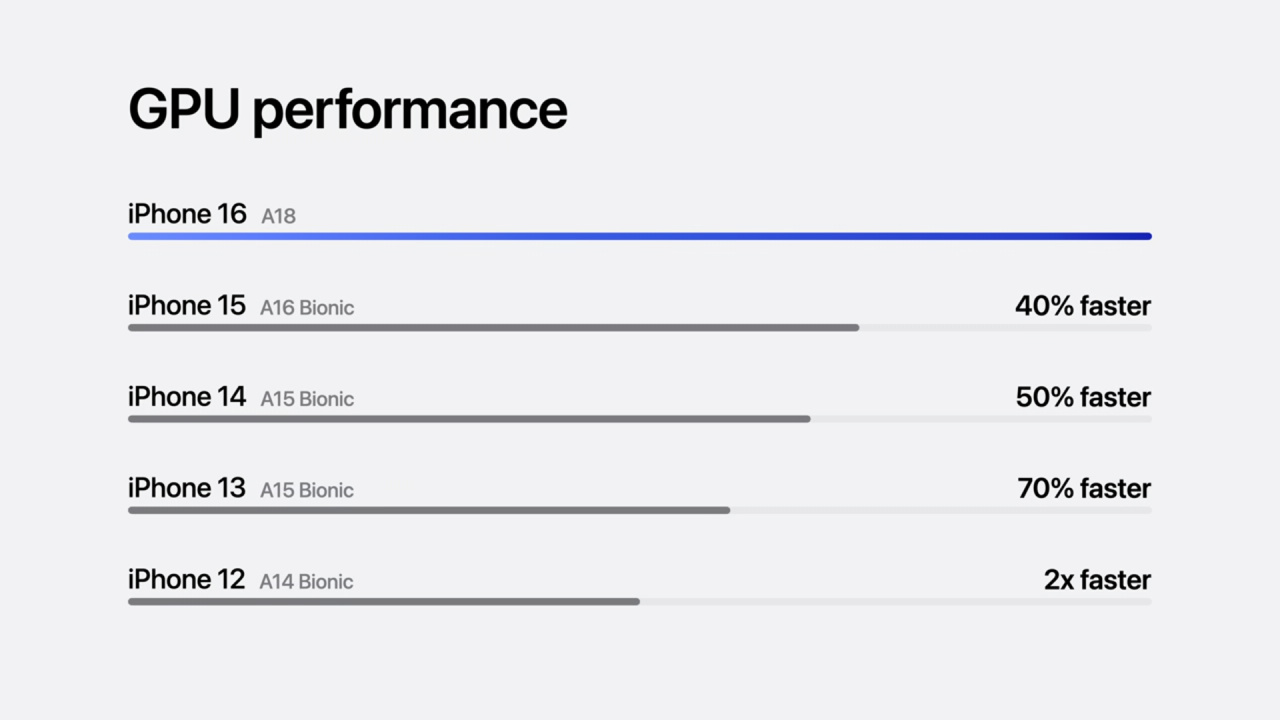Click the A16 Bionic chip label
The image size is (1280, 720).
(x=307, y=308)
